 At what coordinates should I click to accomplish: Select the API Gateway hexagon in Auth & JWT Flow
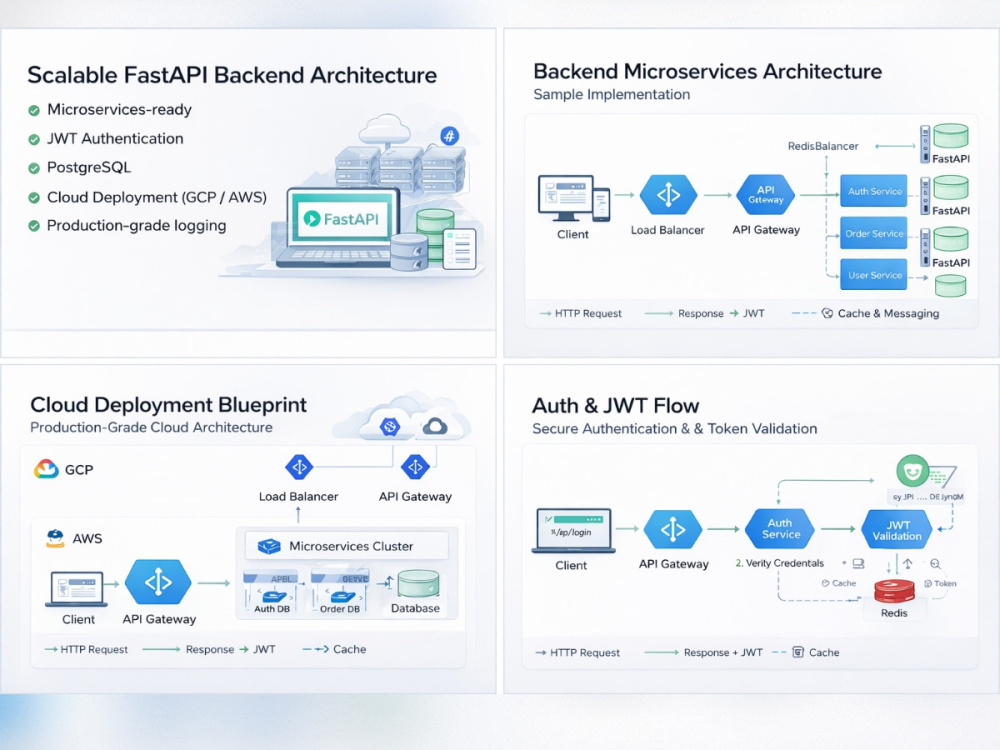click(x=673, y=529)
